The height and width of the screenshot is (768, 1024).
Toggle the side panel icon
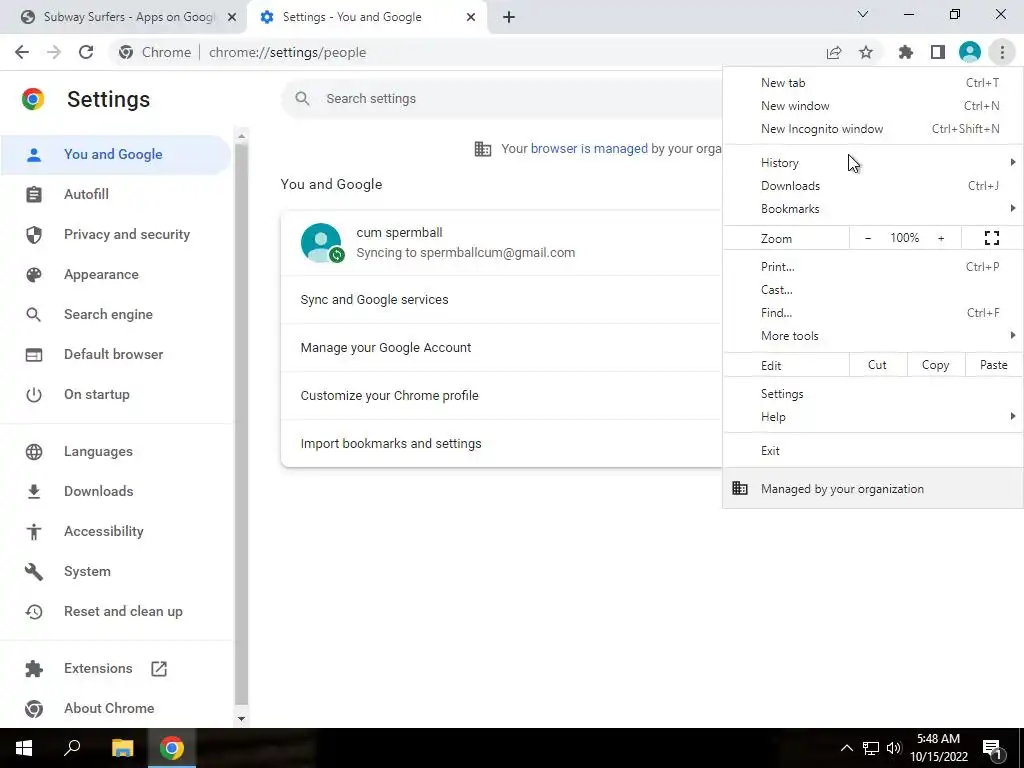(x=938, y=52)
